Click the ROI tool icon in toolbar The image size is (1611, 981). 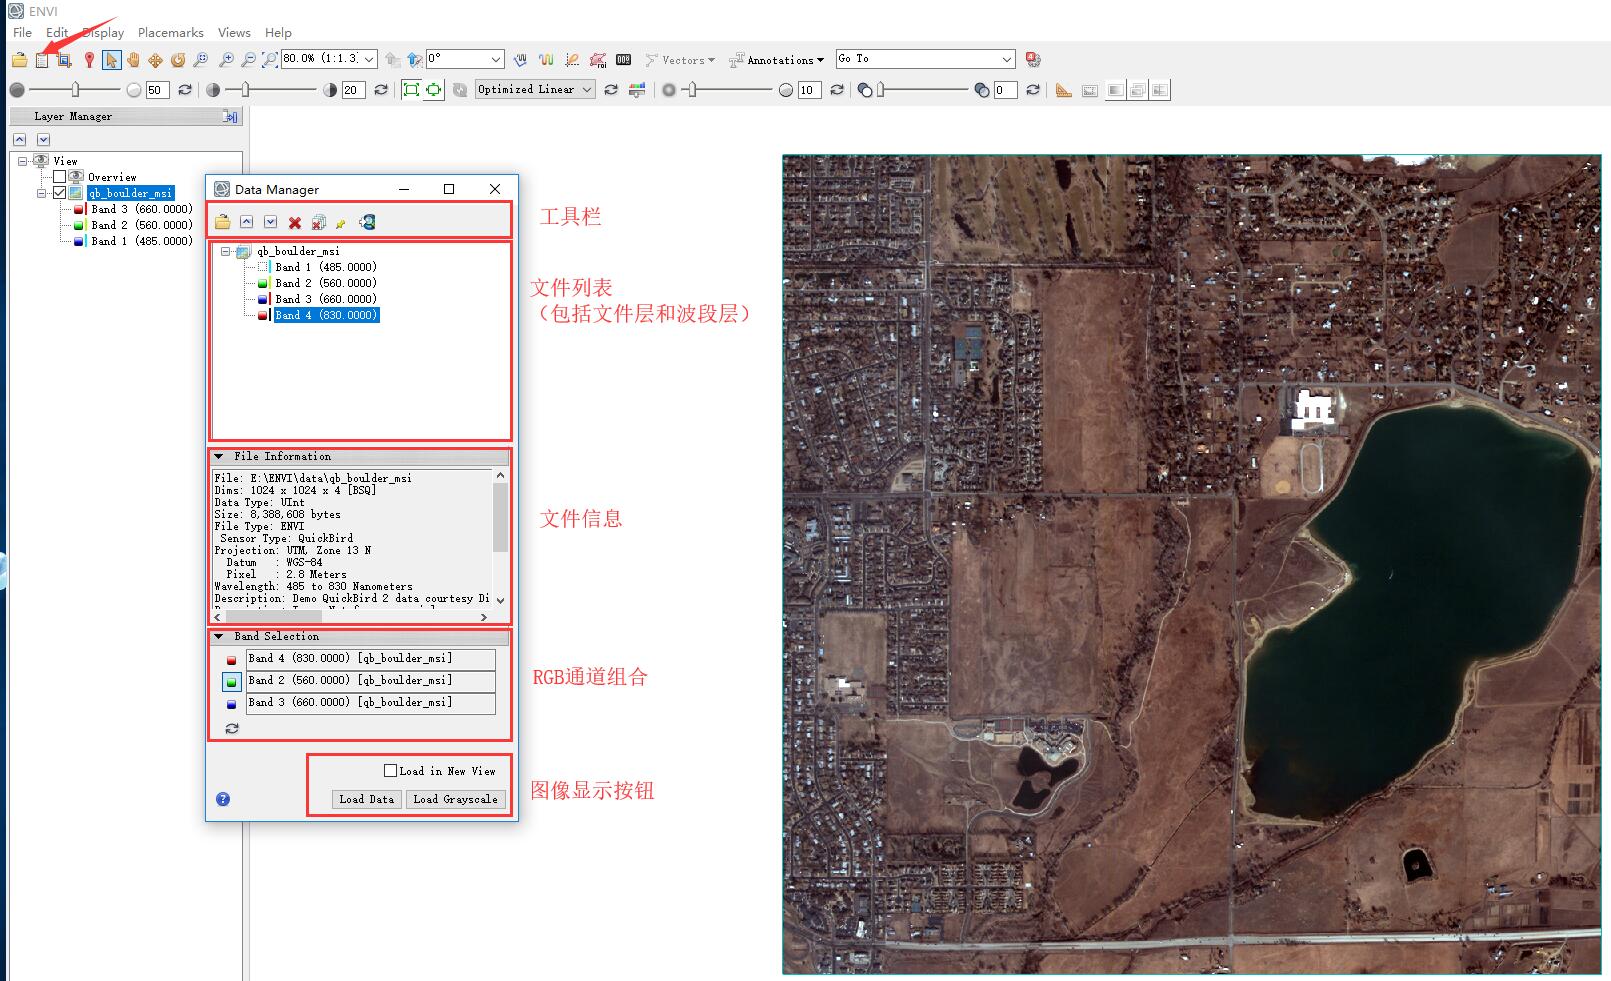coord(598,59)
